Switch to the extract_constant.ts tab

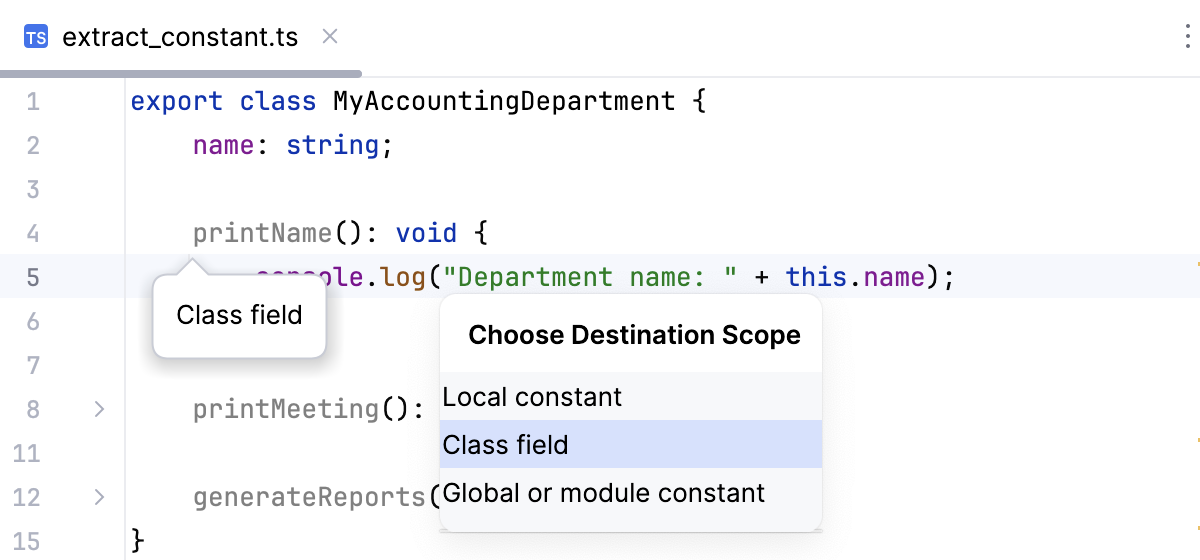(x=180, y=38)
